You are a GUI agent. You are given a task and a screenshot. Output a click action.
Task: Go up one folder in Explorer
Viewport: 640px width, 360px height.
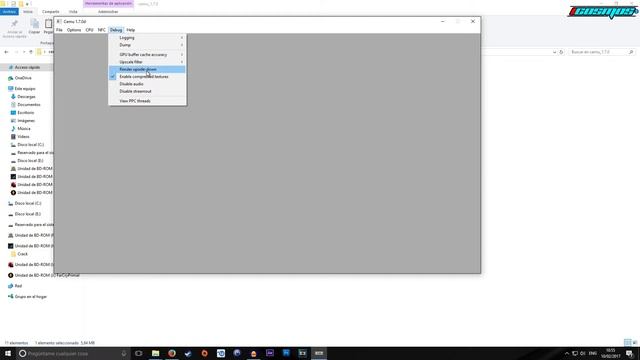click(31, 52)
